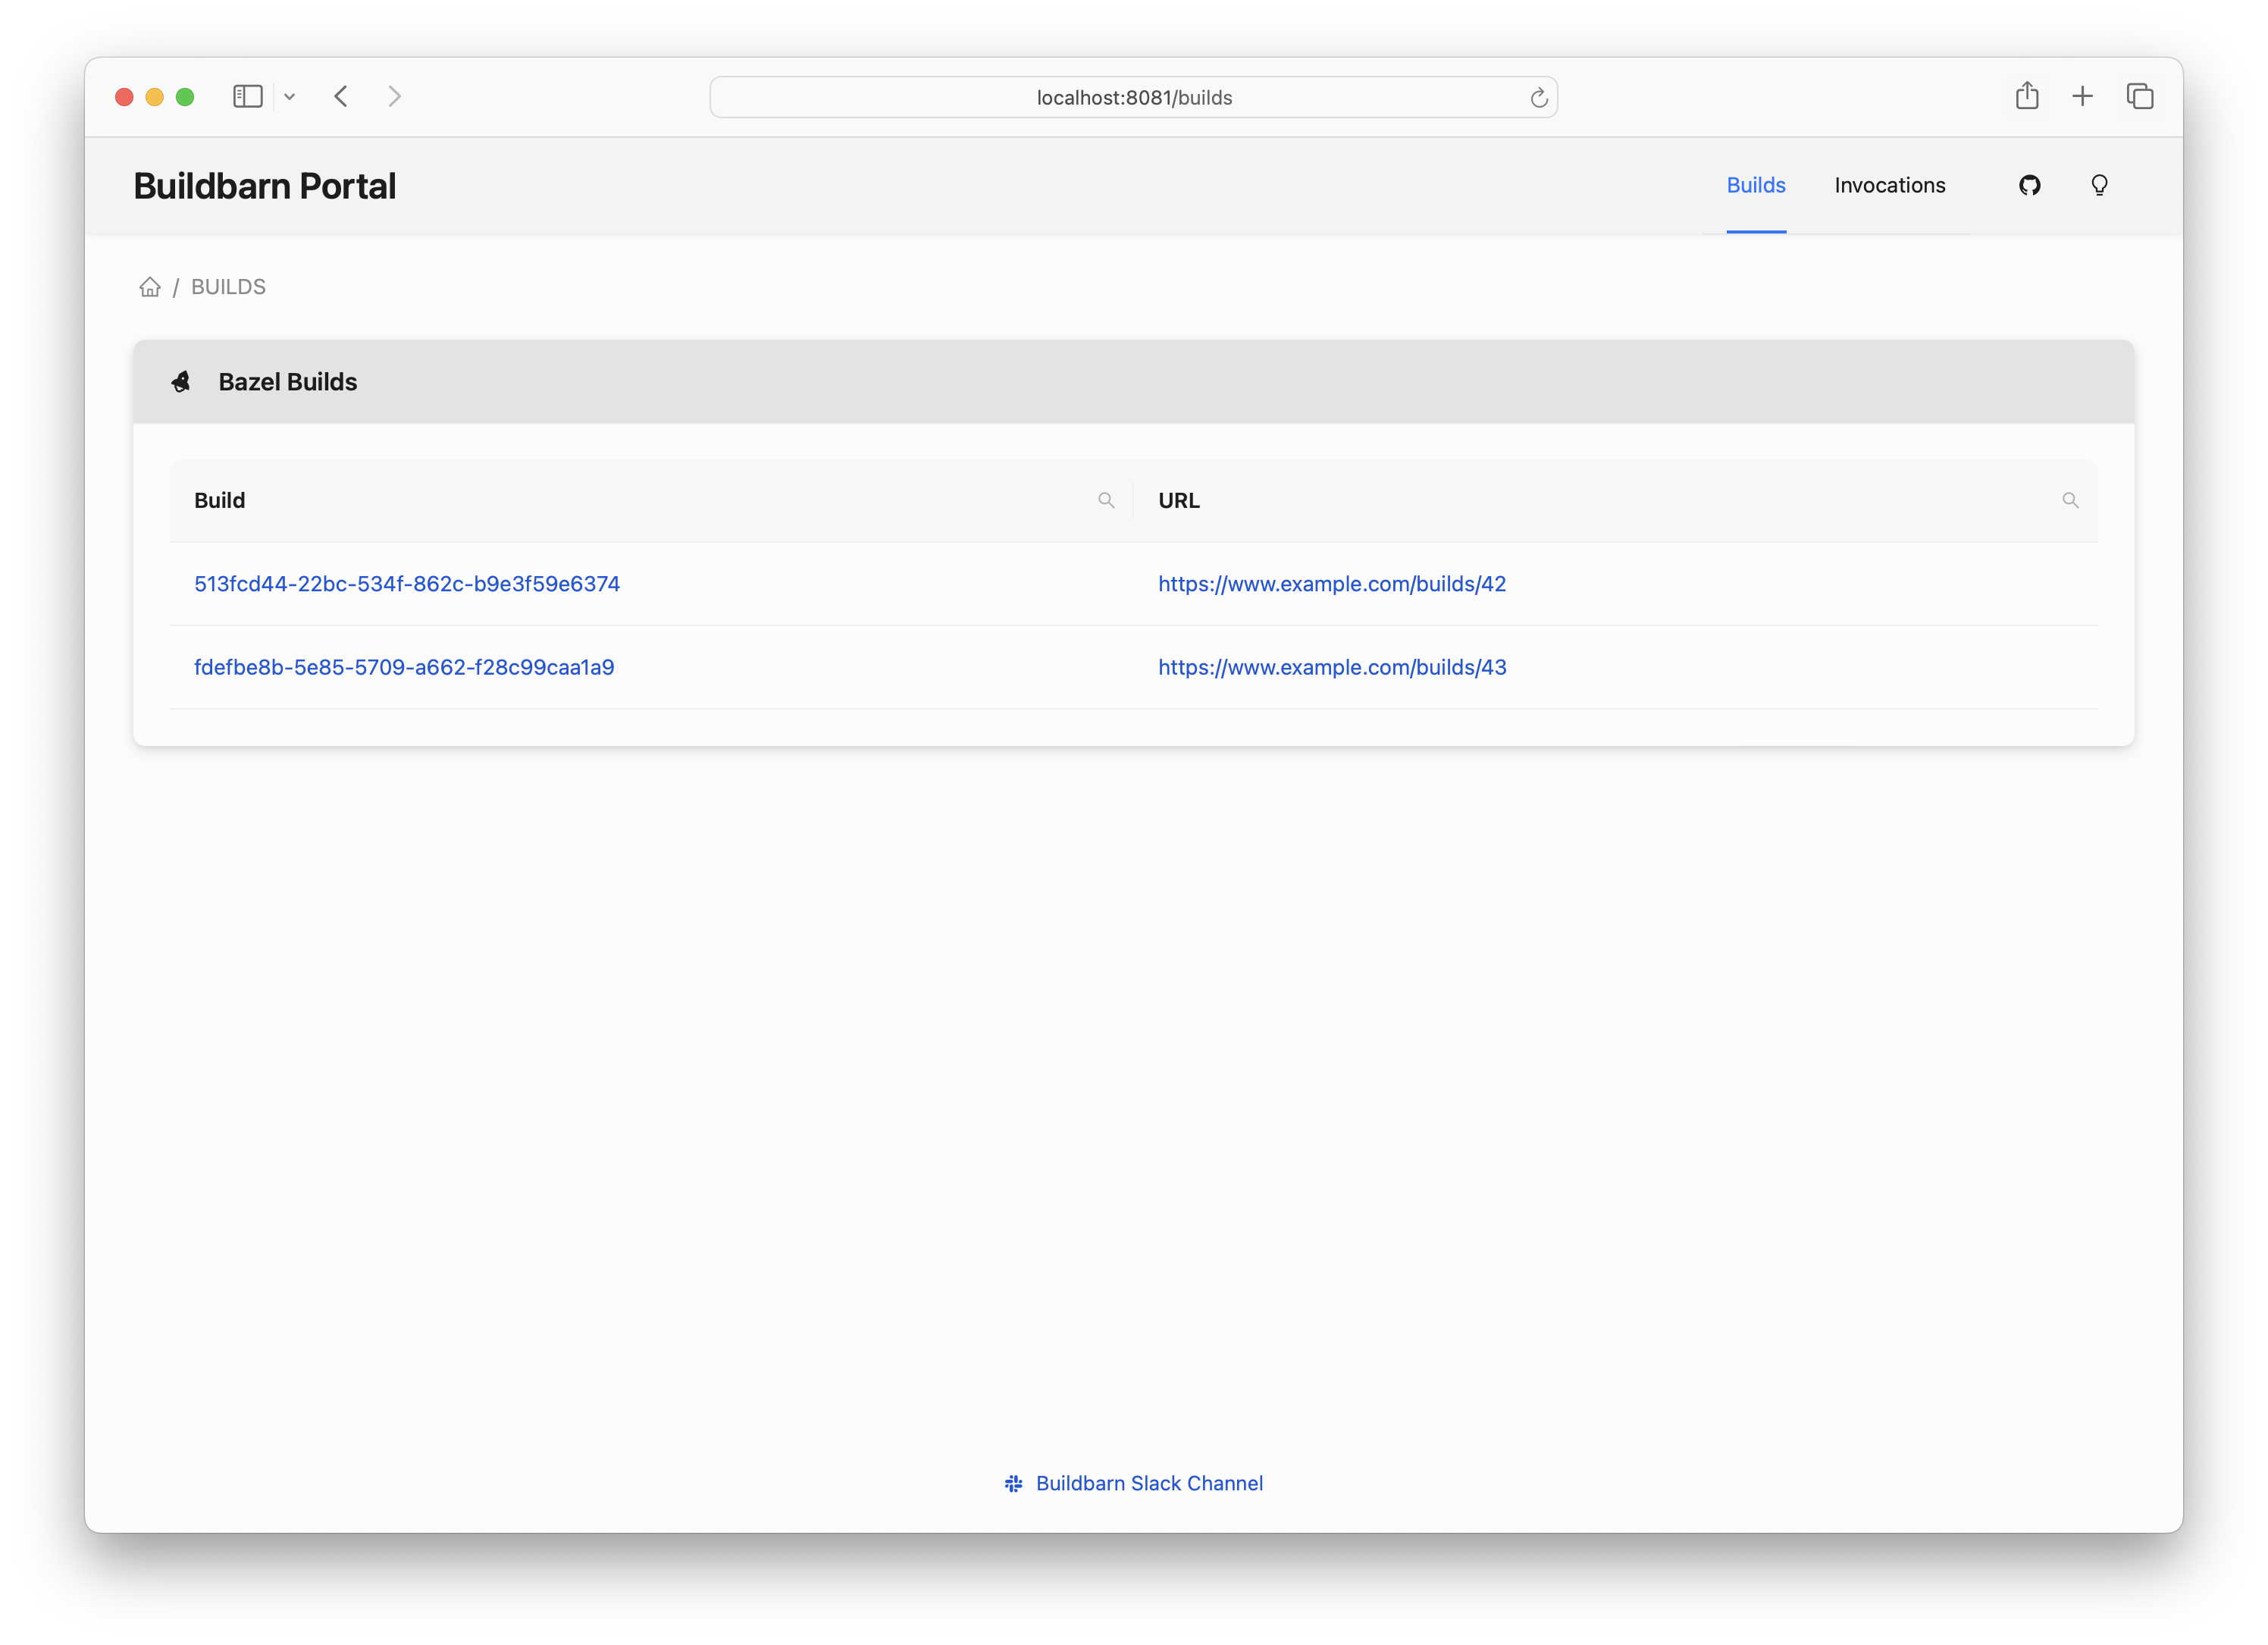The image size is (2268, 1645).
Task: Visit https://www.example.com/builds/43 link
Action: tap(1332, 667)
